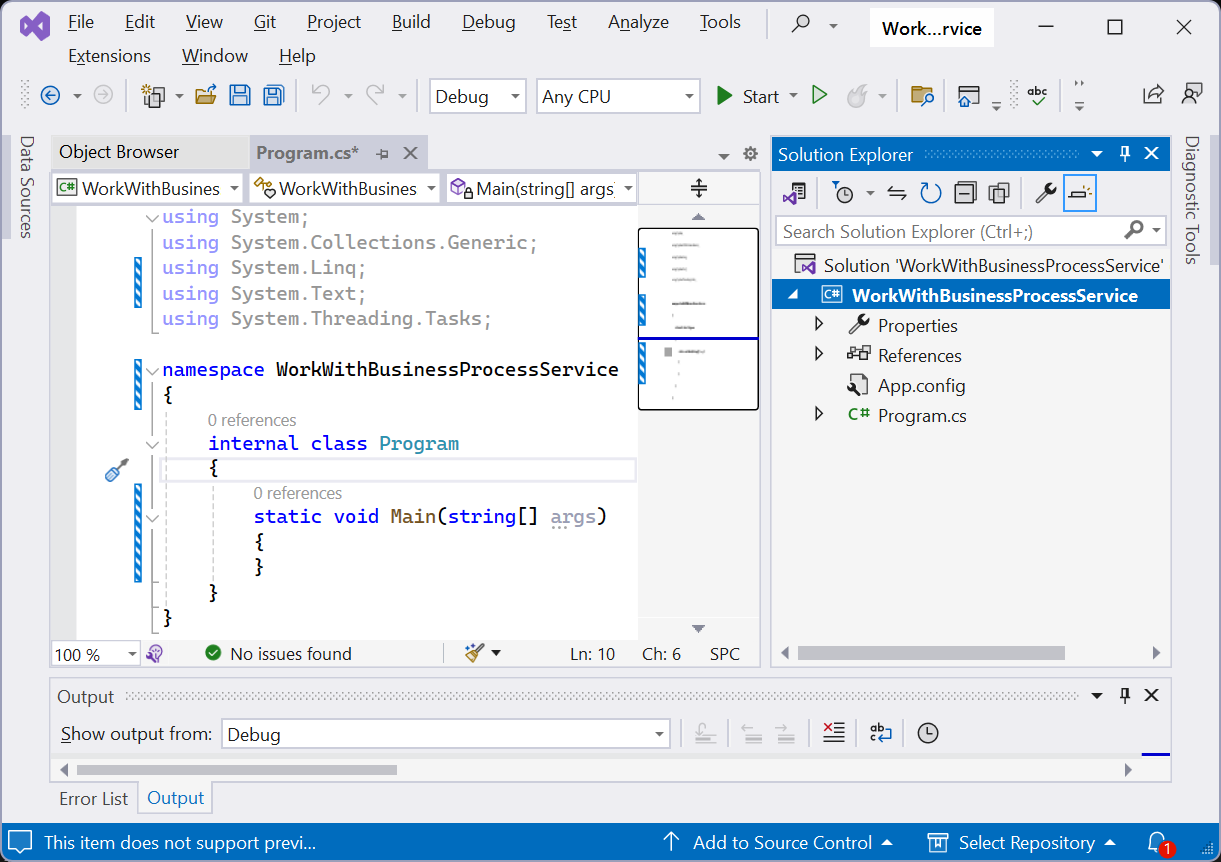
Task: Toggle auto-hide pin on Output panel
Action: [1125, 696]
